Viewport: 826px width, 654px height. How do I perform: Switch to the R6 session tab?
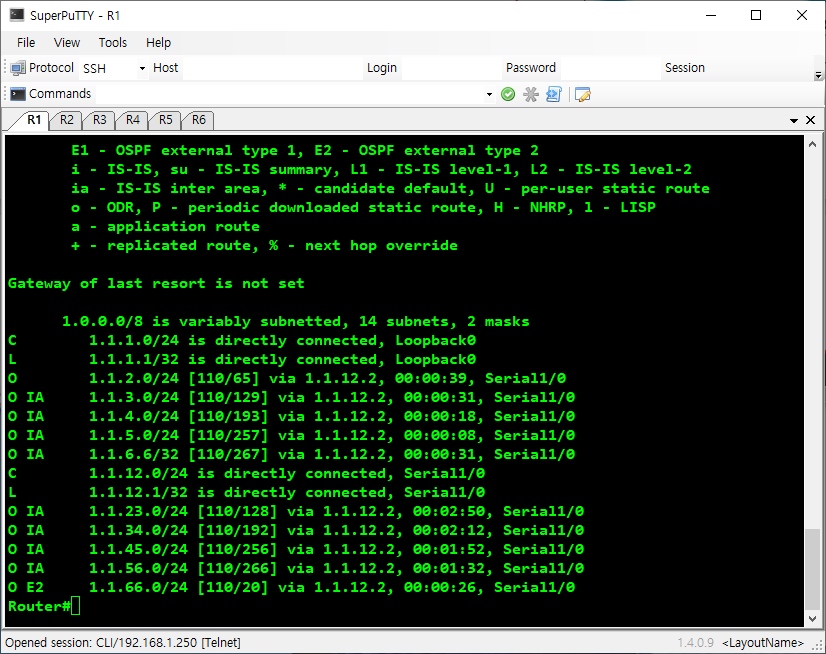[199, 120]
